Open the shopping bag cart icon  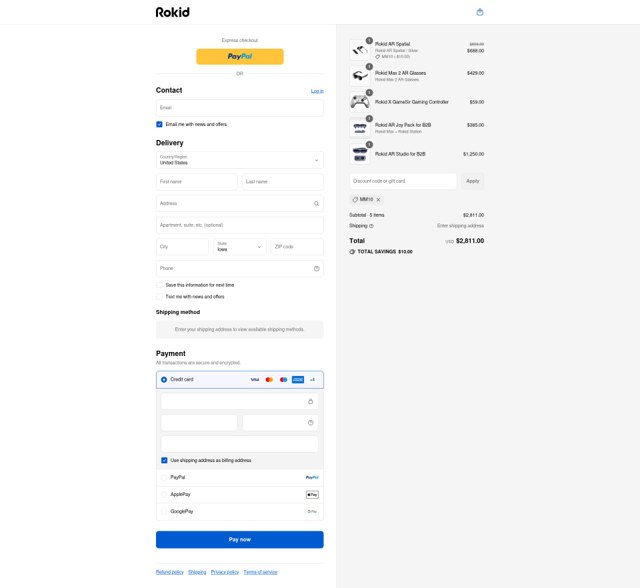point(480,12)
